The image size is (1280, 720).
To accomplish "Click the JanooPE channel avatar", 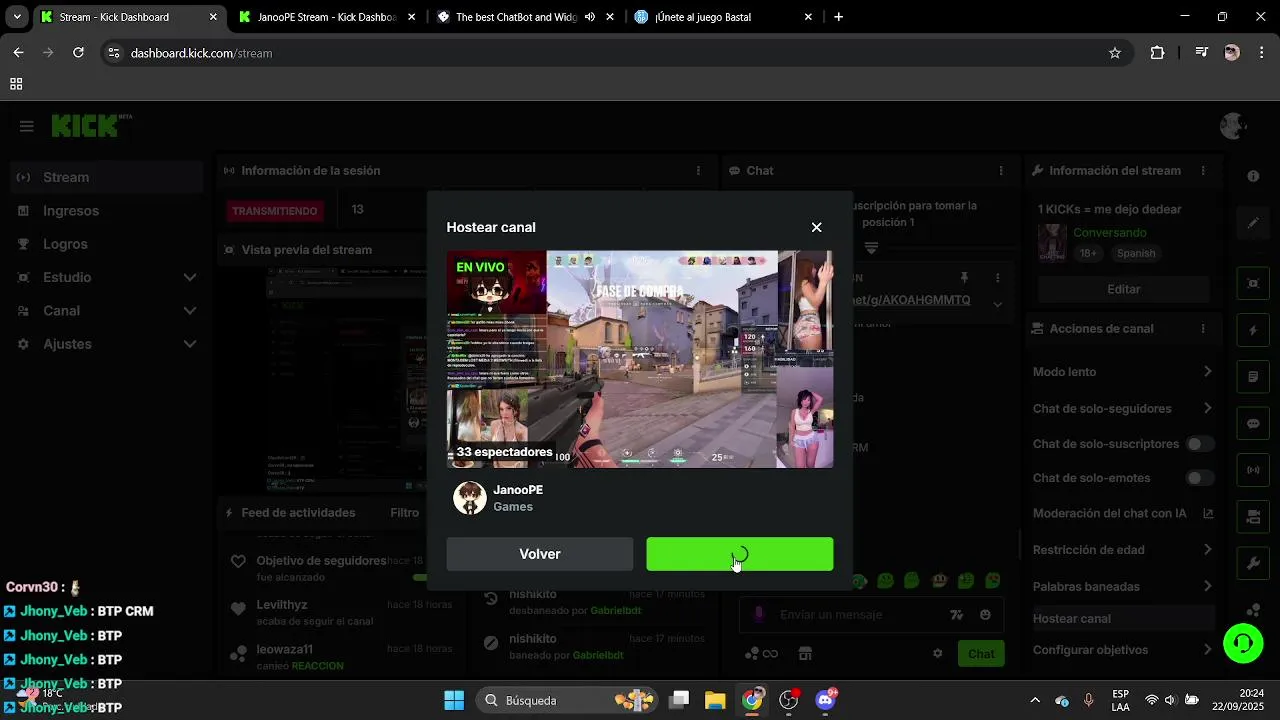I will tap(470, 497).
